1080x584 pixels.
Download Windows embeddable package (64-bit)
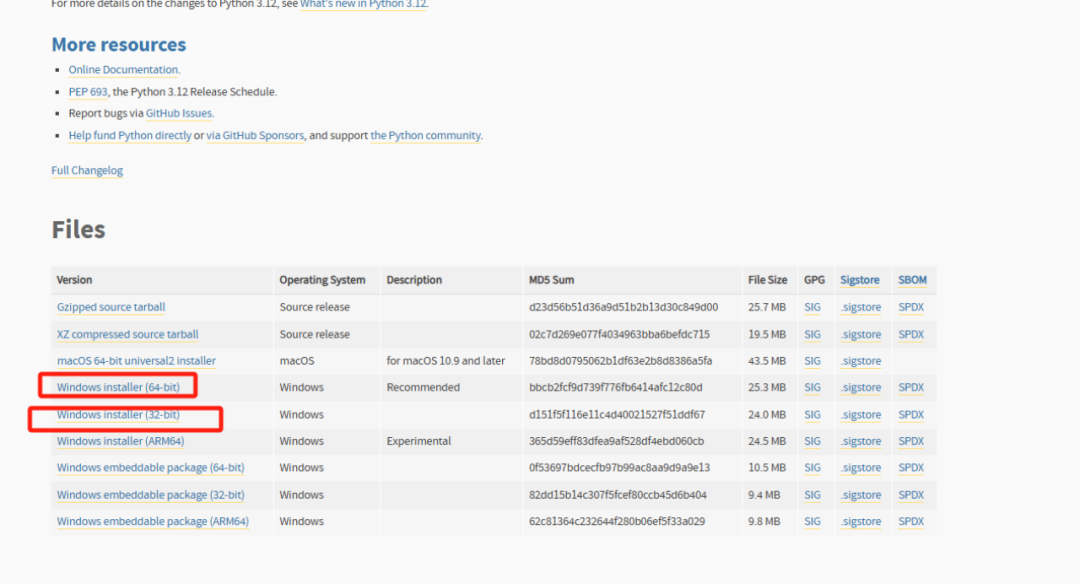[x=151, y=468]
